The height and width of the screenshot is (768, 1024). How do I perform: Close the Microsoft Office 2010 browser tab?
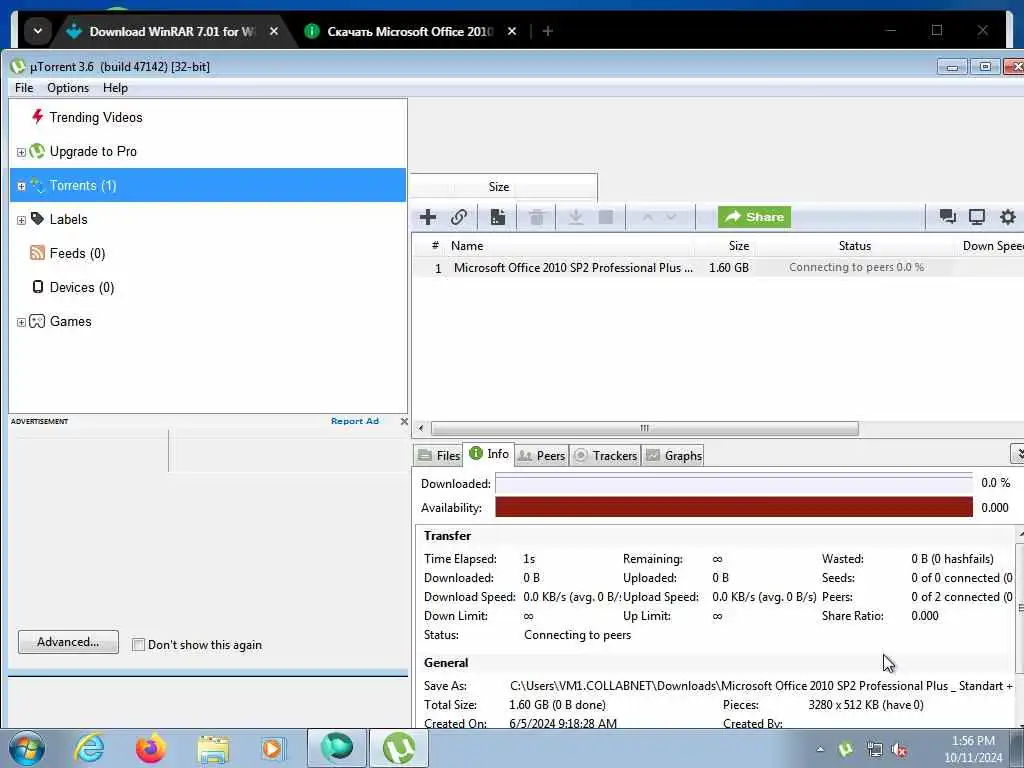(x=512, y=31)
